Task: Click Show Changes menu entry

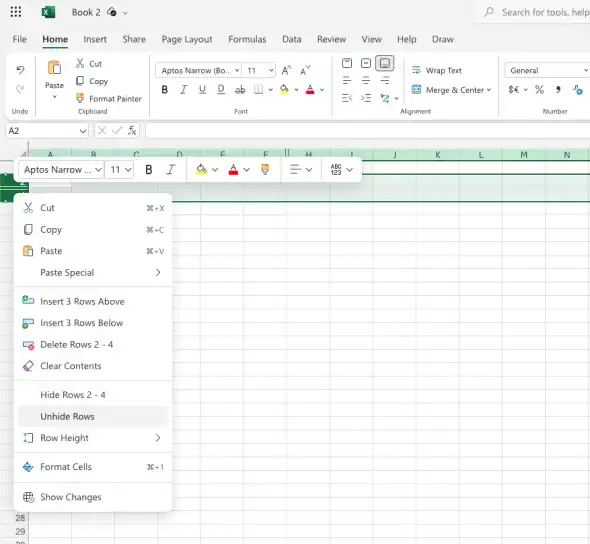Action: [x=93, y=497]
